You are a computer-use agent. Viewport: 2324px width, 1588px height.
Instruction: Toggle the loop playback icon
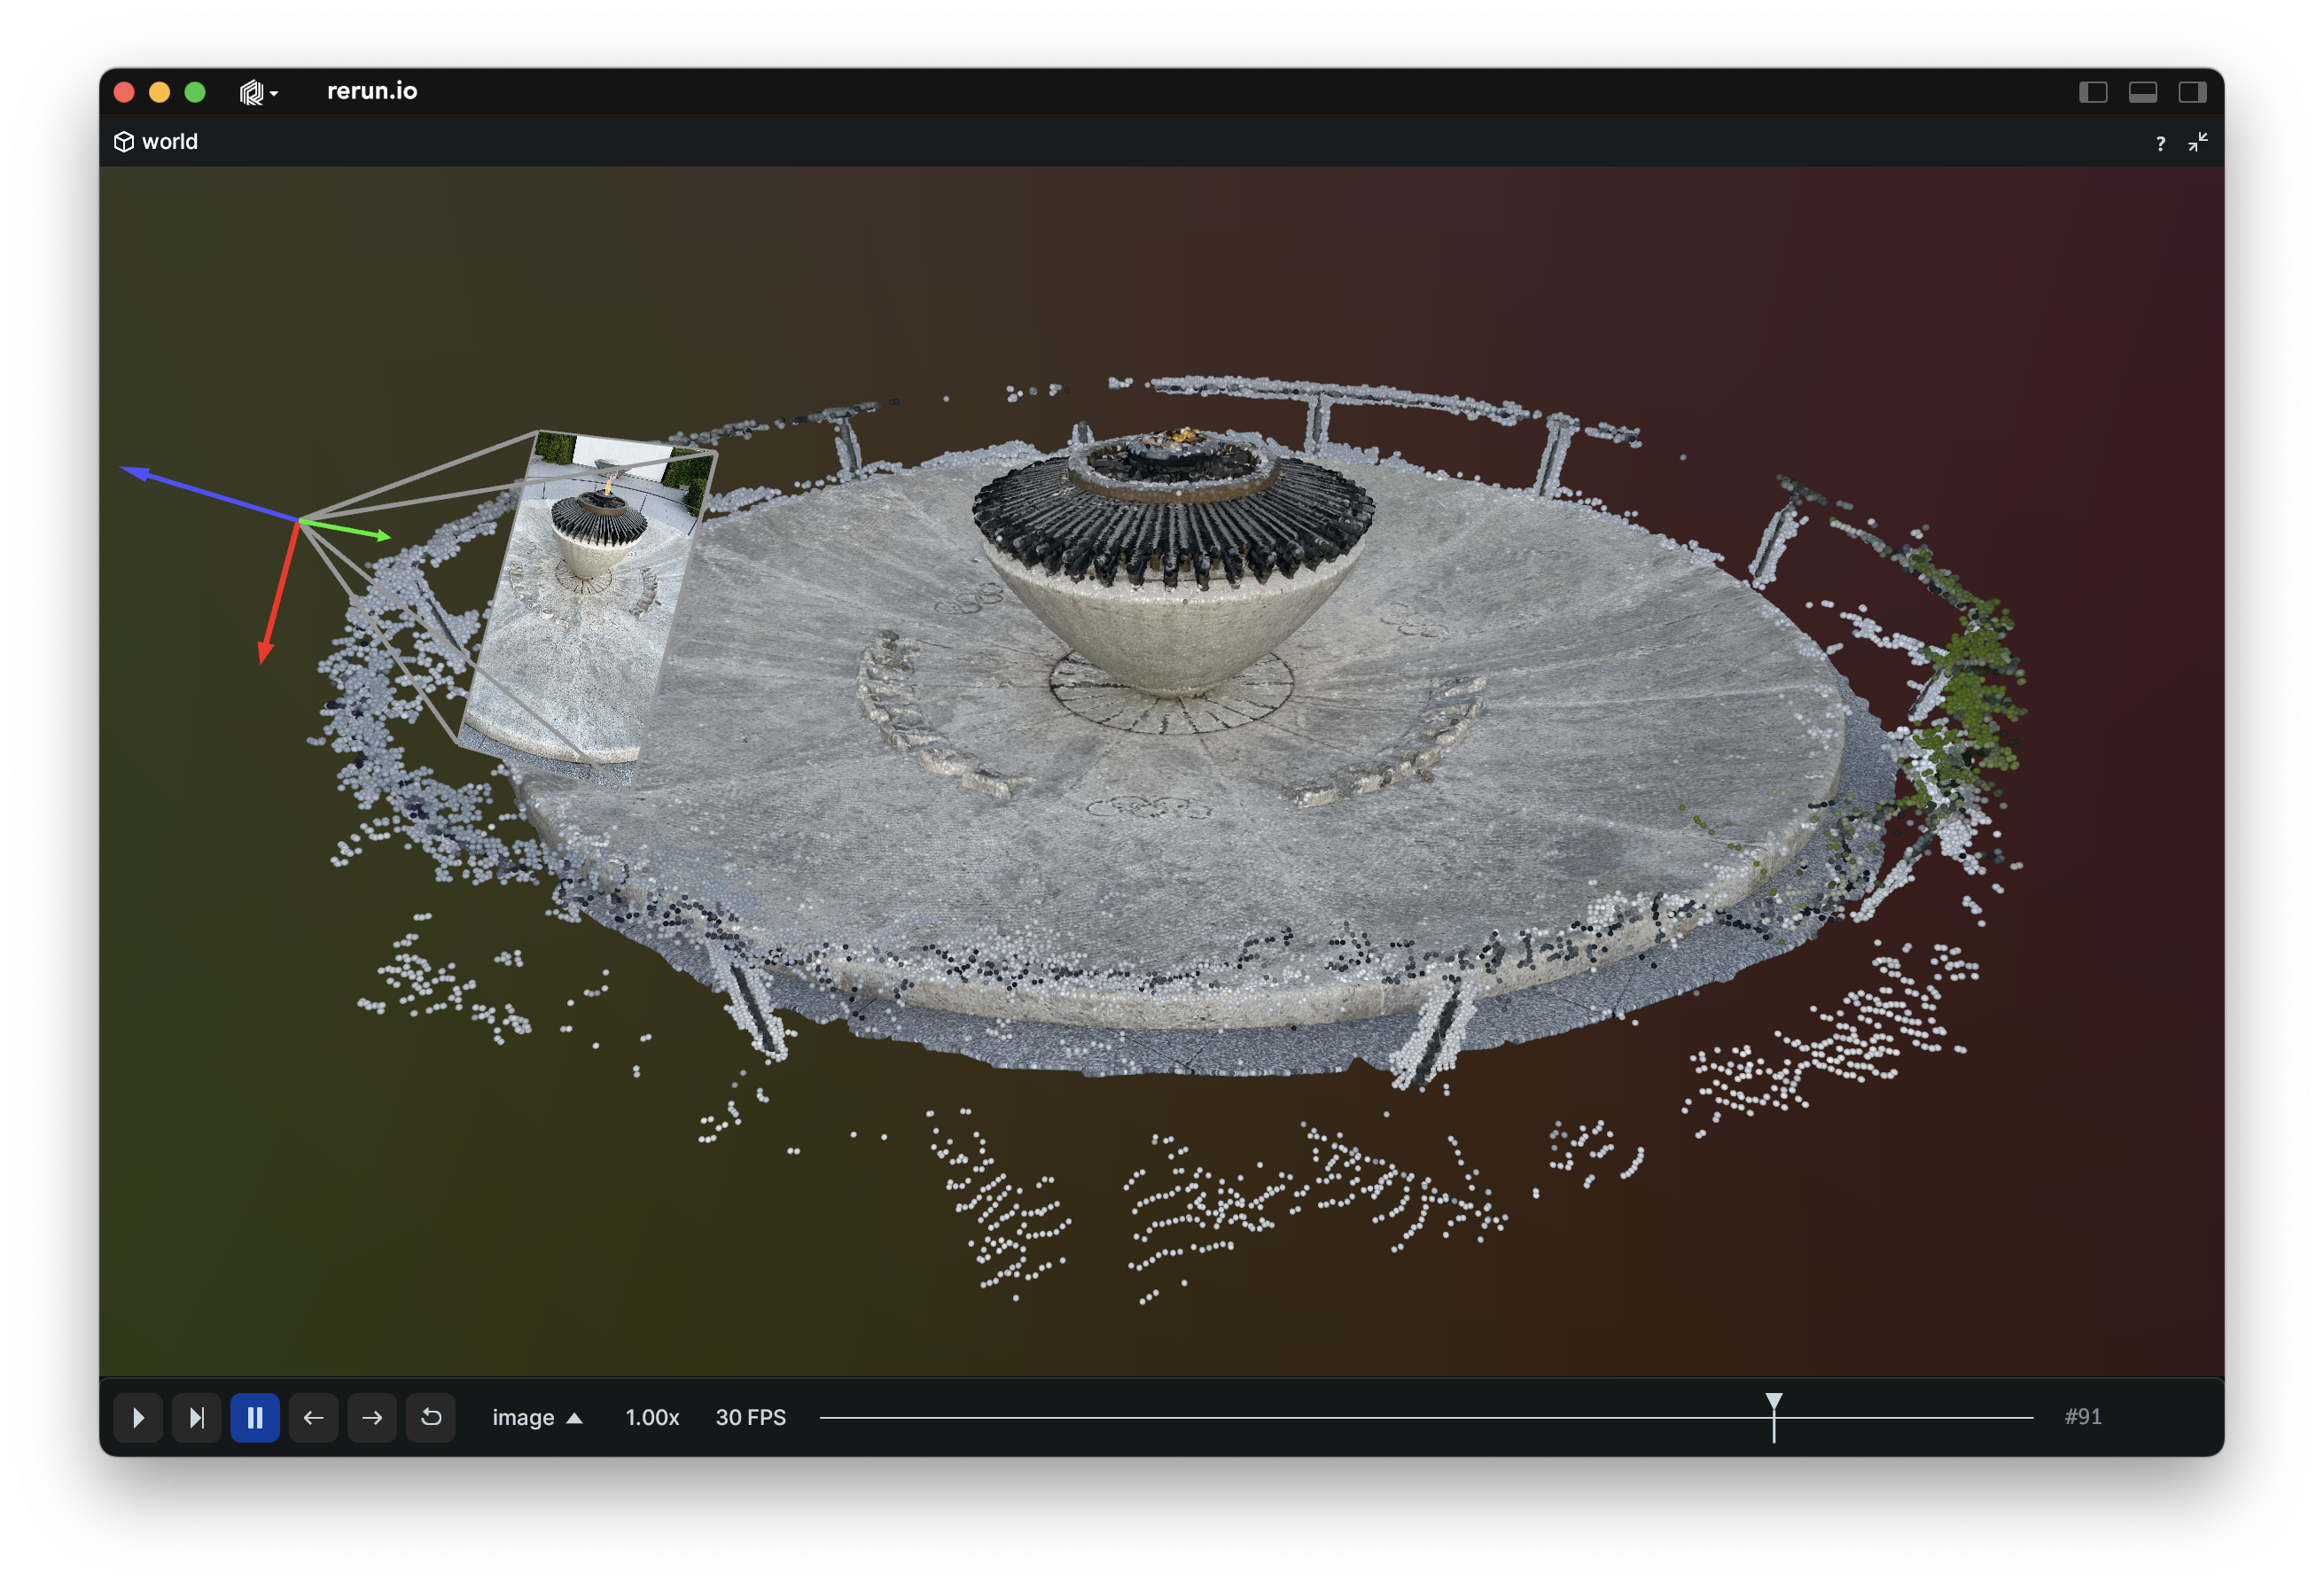[431, 1417]
